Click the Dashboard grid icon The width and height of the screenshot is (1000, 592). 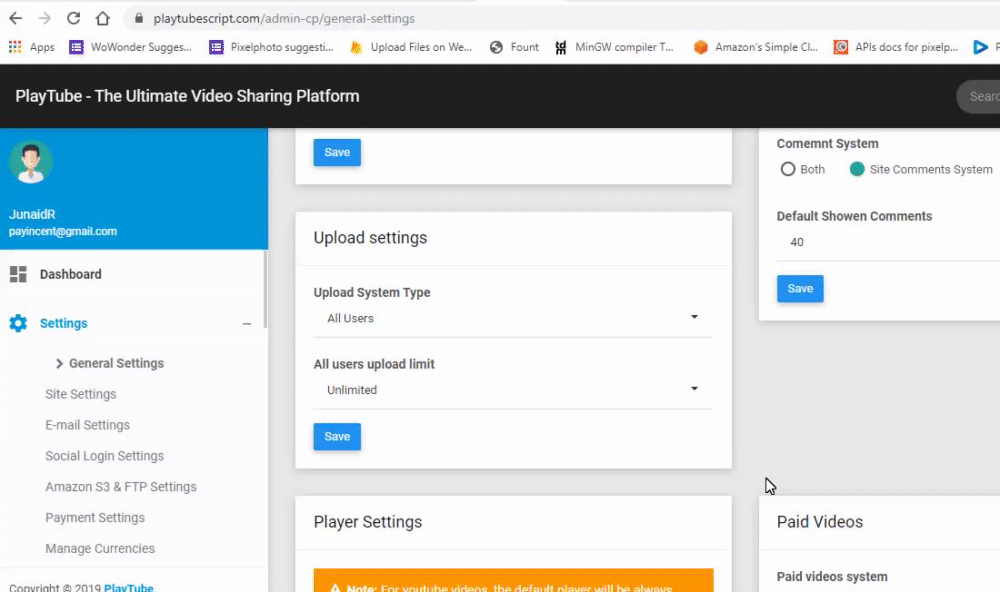pyautogui.click(x=18, y=274)
